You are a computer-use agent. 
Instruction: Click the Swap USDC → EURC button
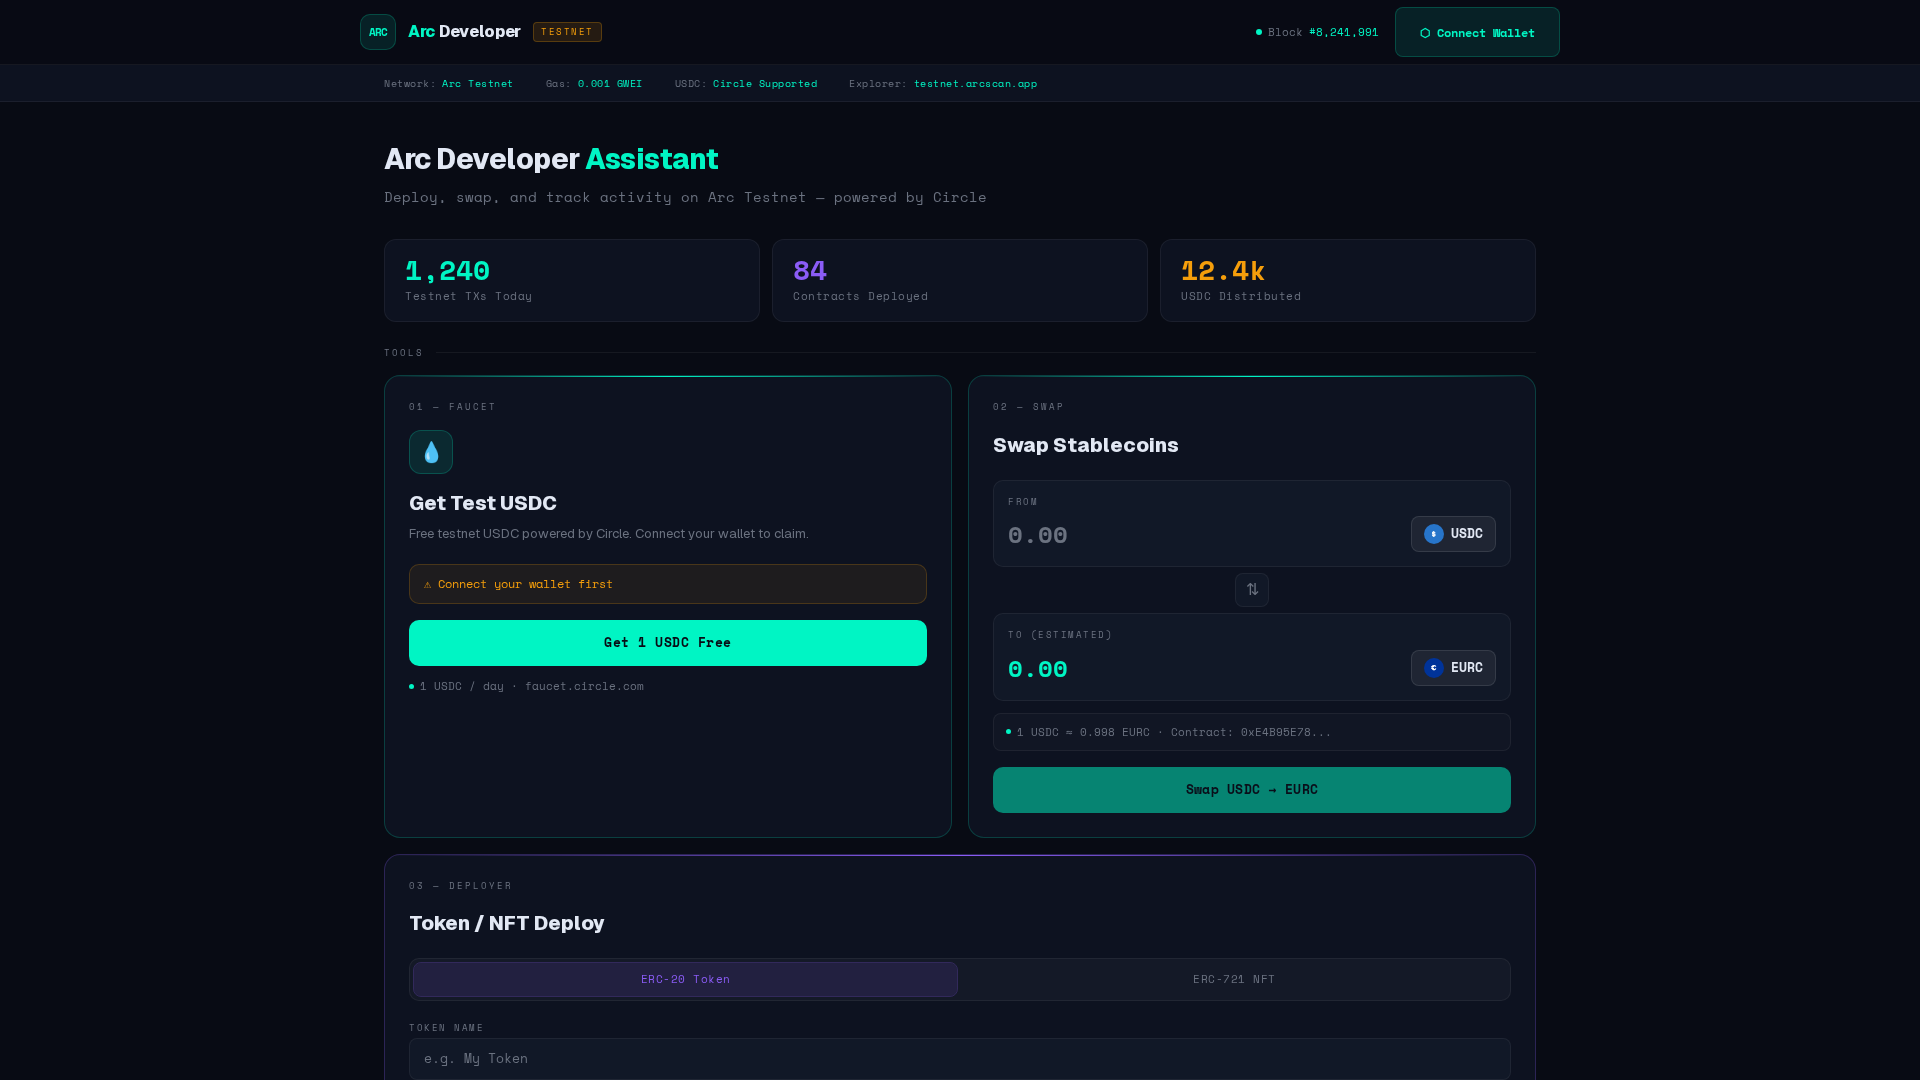click(1252, 790)
